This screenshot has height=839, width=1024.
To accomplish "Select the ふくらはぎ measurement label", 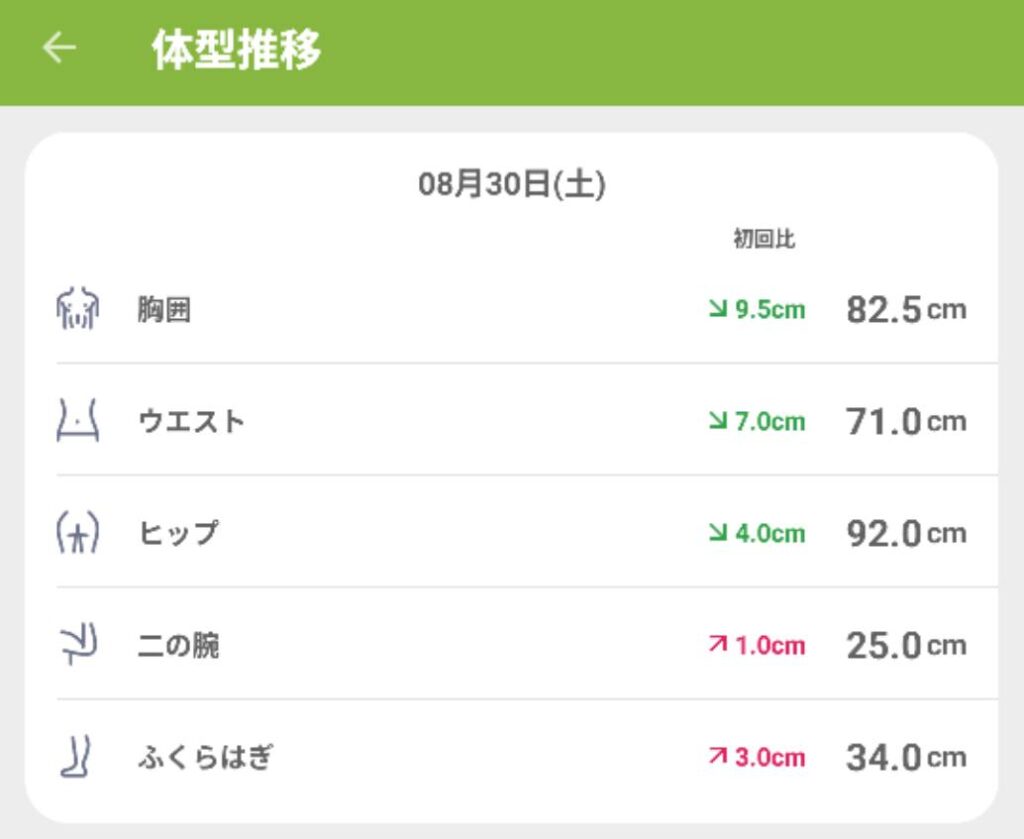I will [x=205, y=757].
